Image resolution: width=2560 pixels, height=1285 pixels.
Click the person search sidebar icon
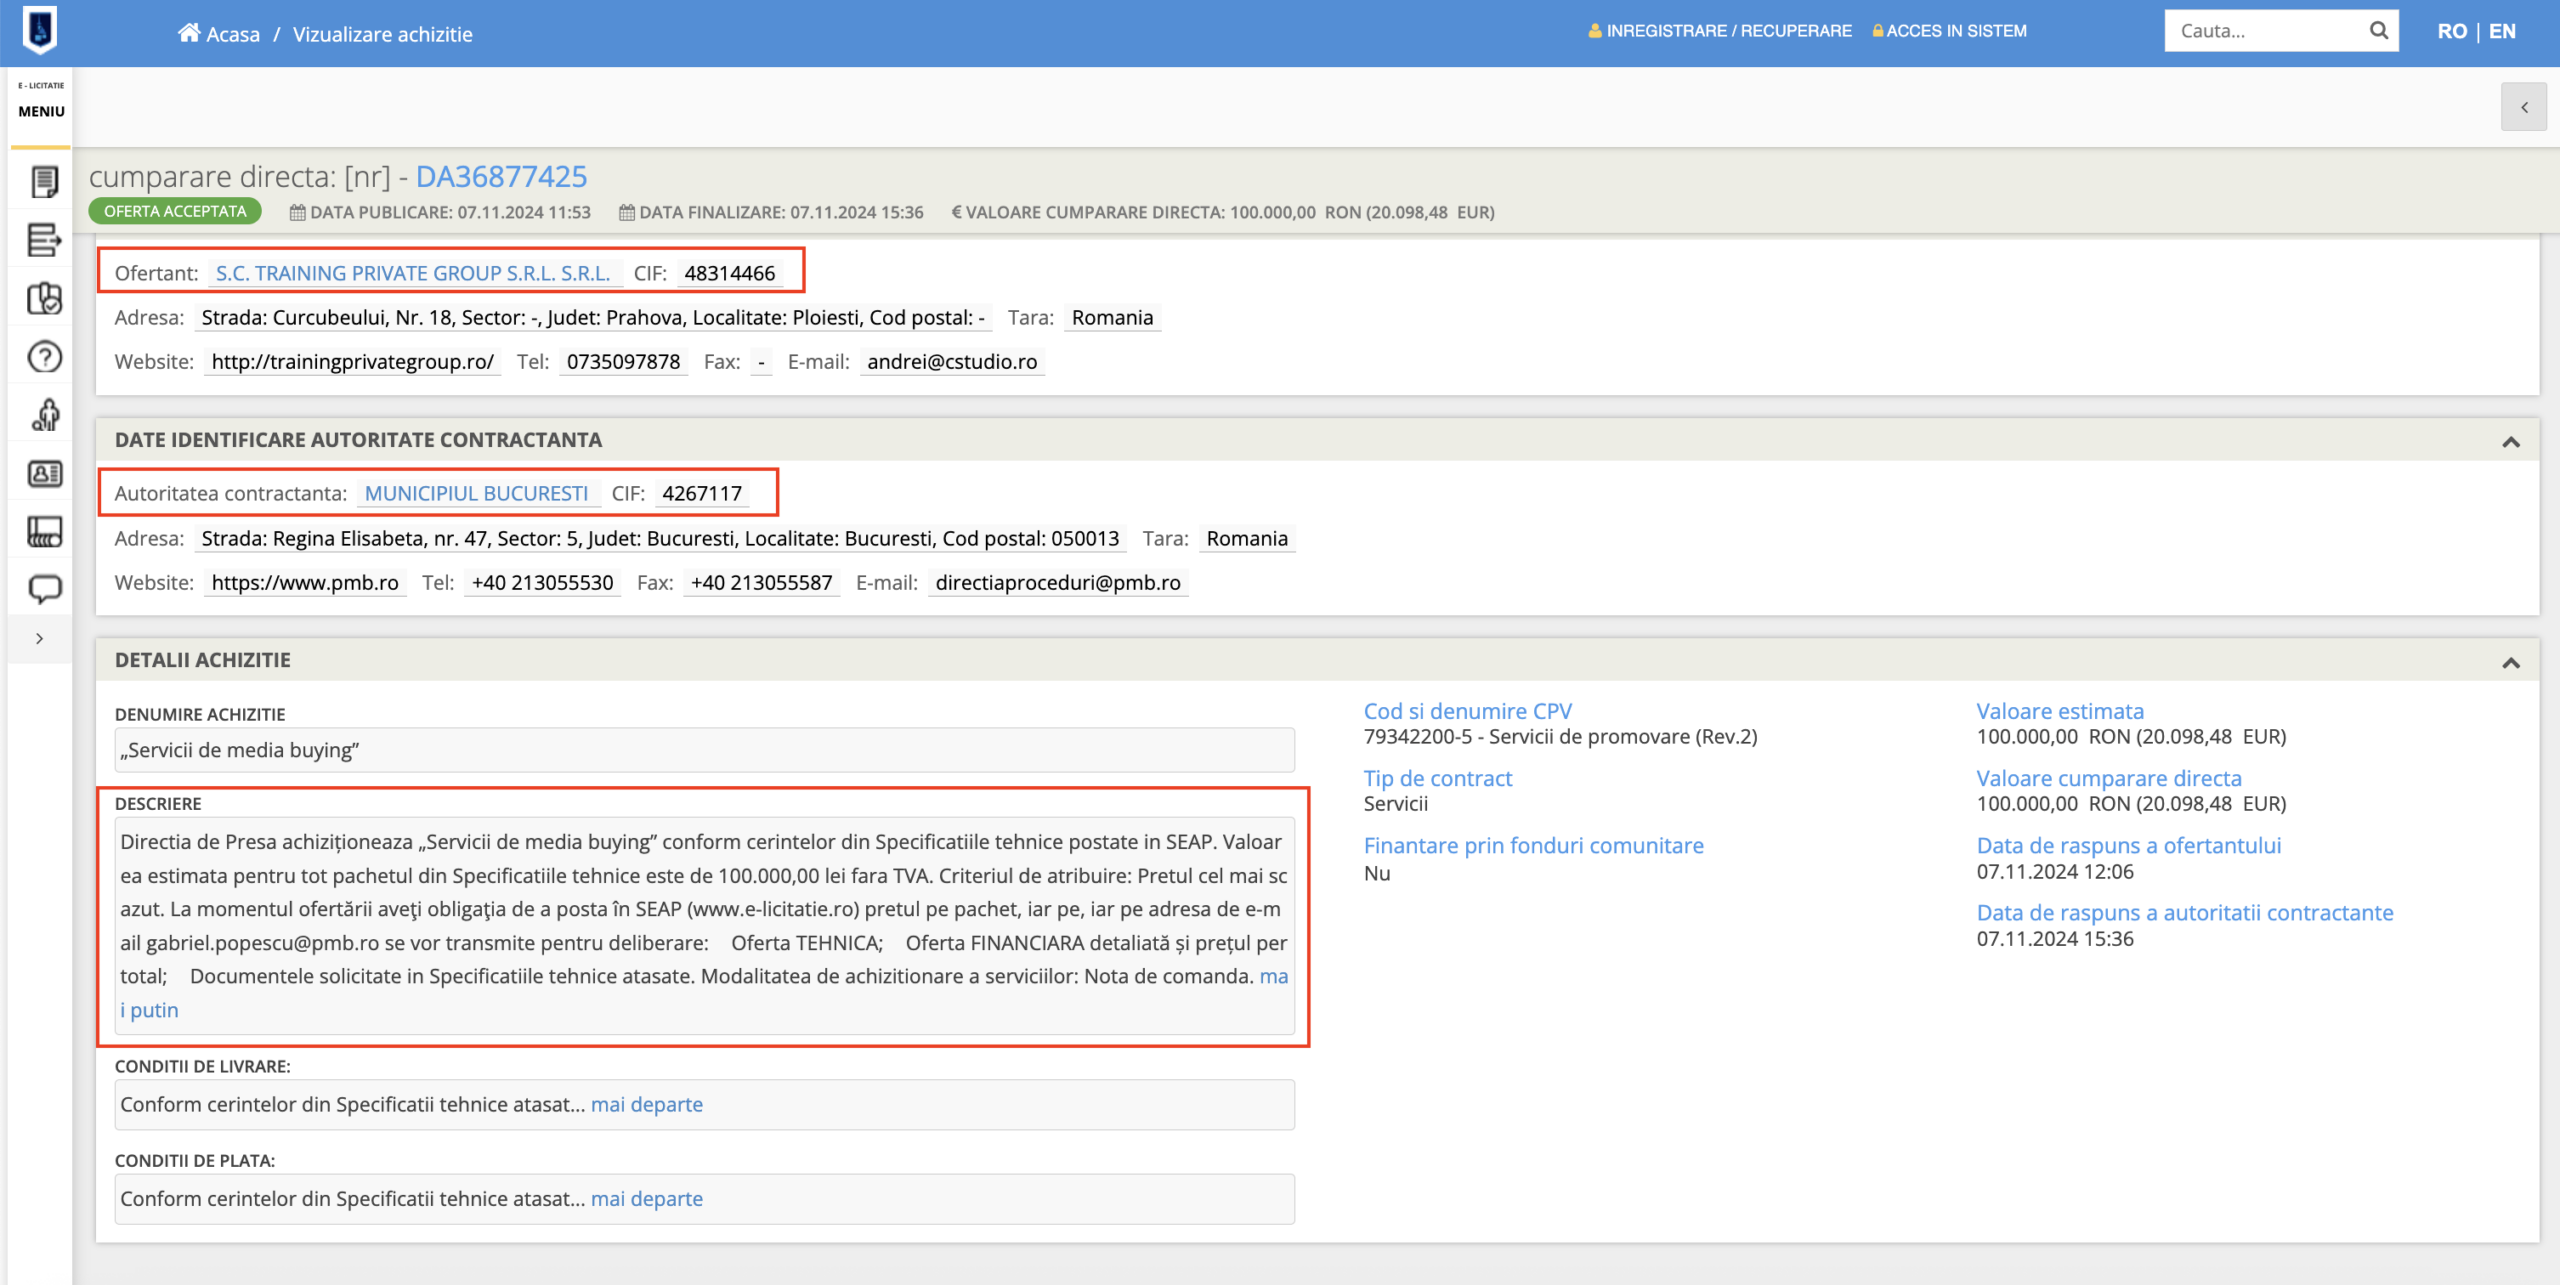44,415
